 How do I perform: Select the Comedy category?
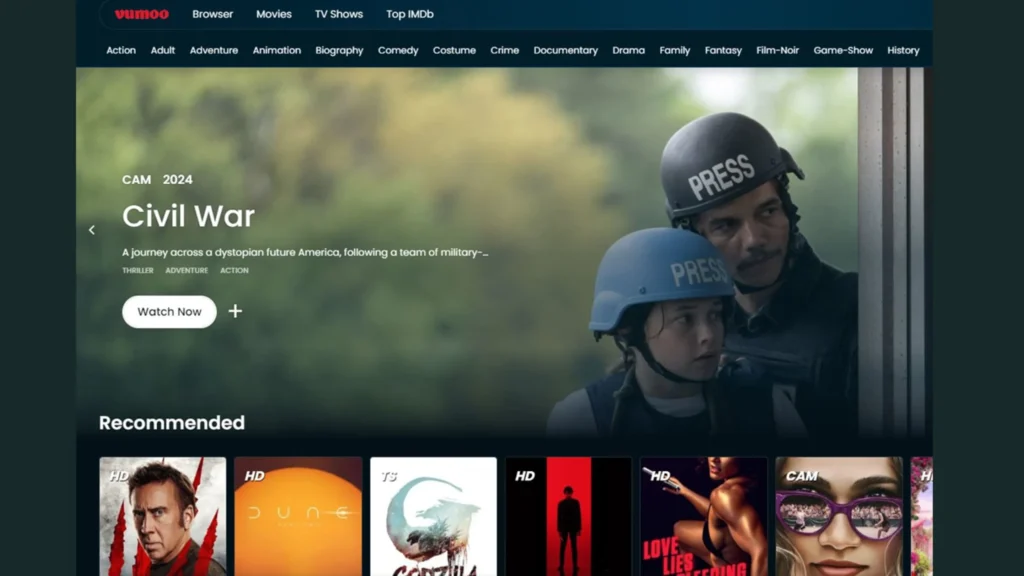click(398, 50)
